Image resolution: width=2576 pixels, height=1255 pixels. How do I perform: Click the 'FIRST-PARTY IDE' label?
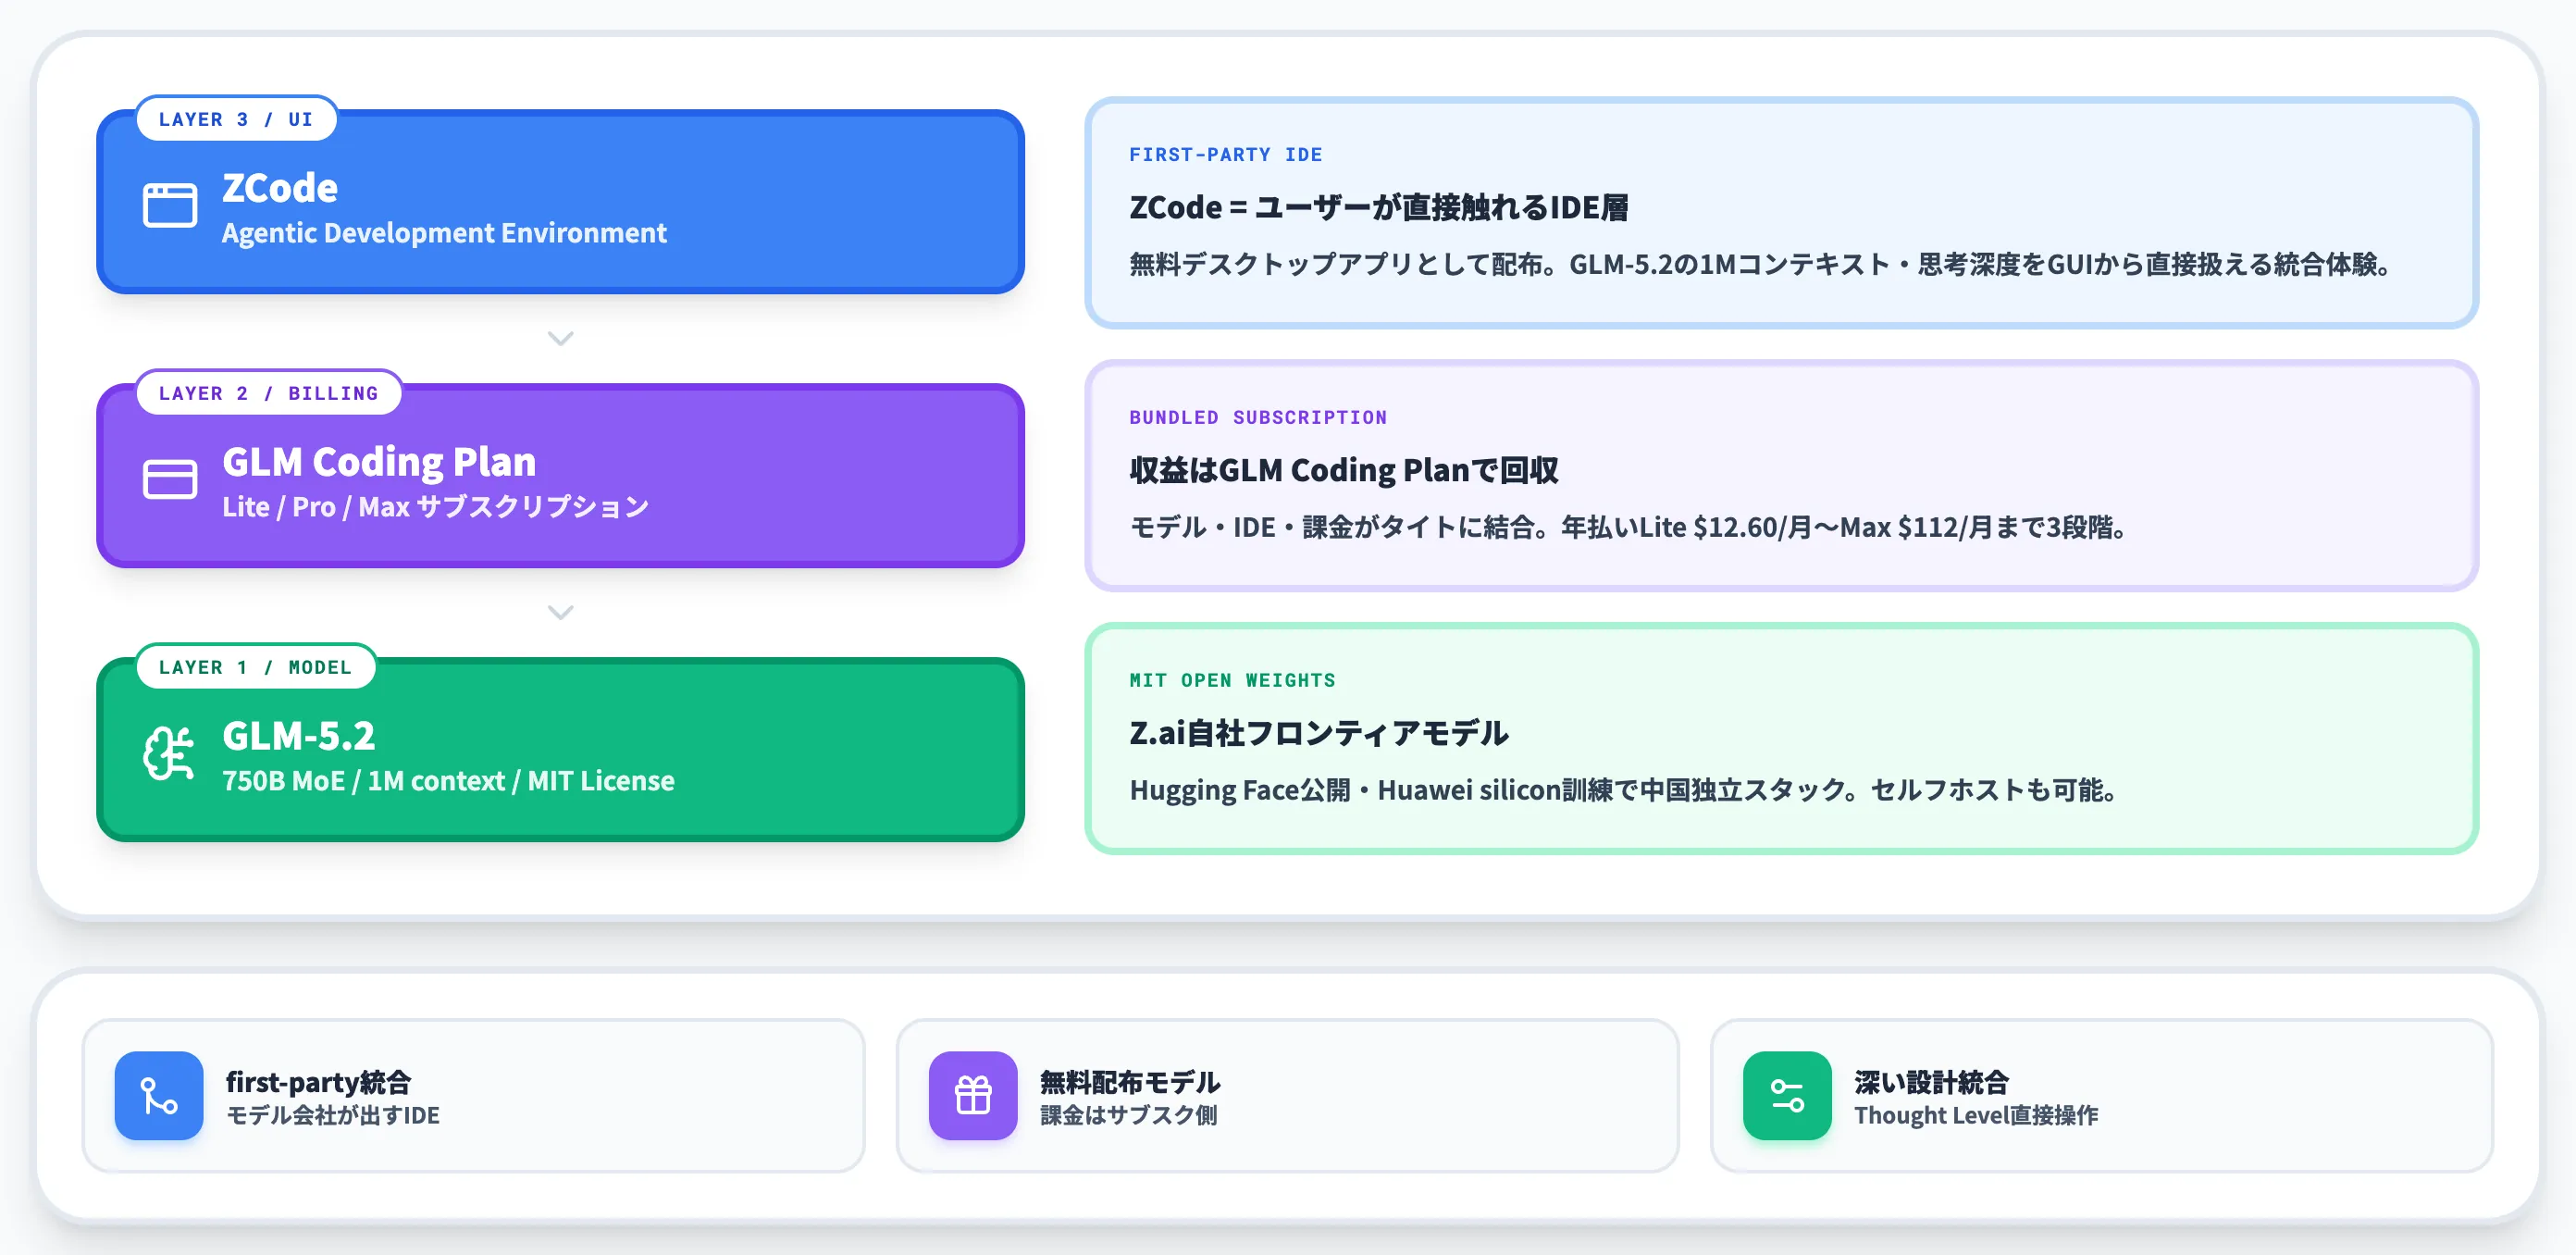(1226, 155)
